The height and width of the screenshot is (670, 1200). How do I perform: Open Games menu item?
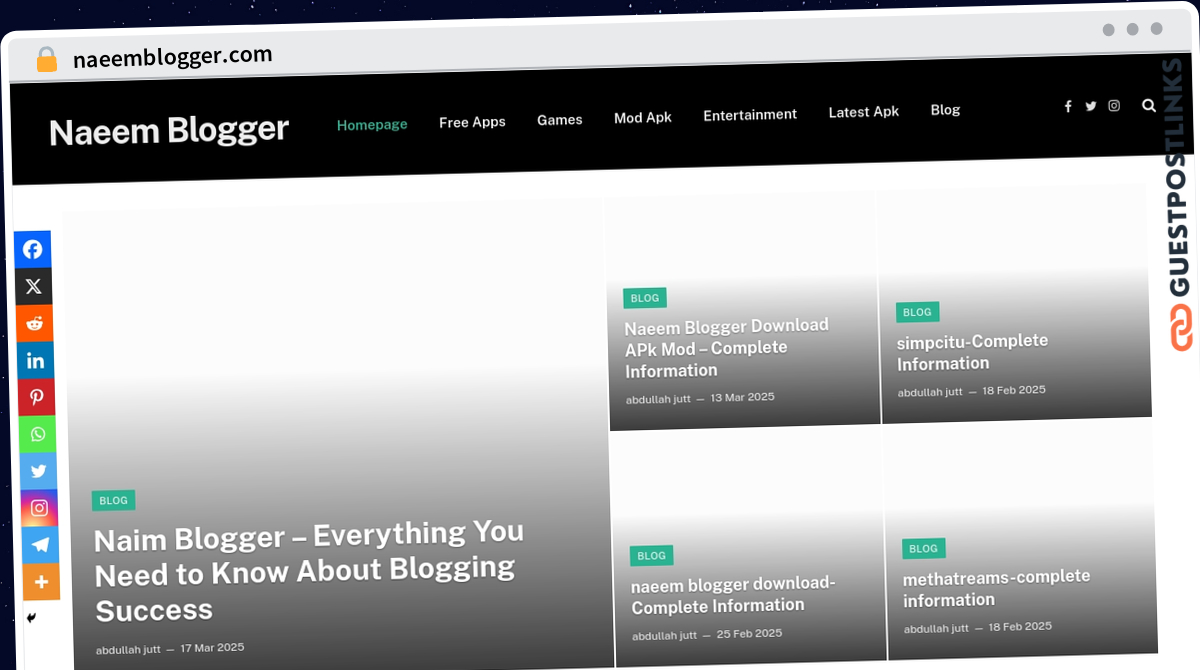560,120
